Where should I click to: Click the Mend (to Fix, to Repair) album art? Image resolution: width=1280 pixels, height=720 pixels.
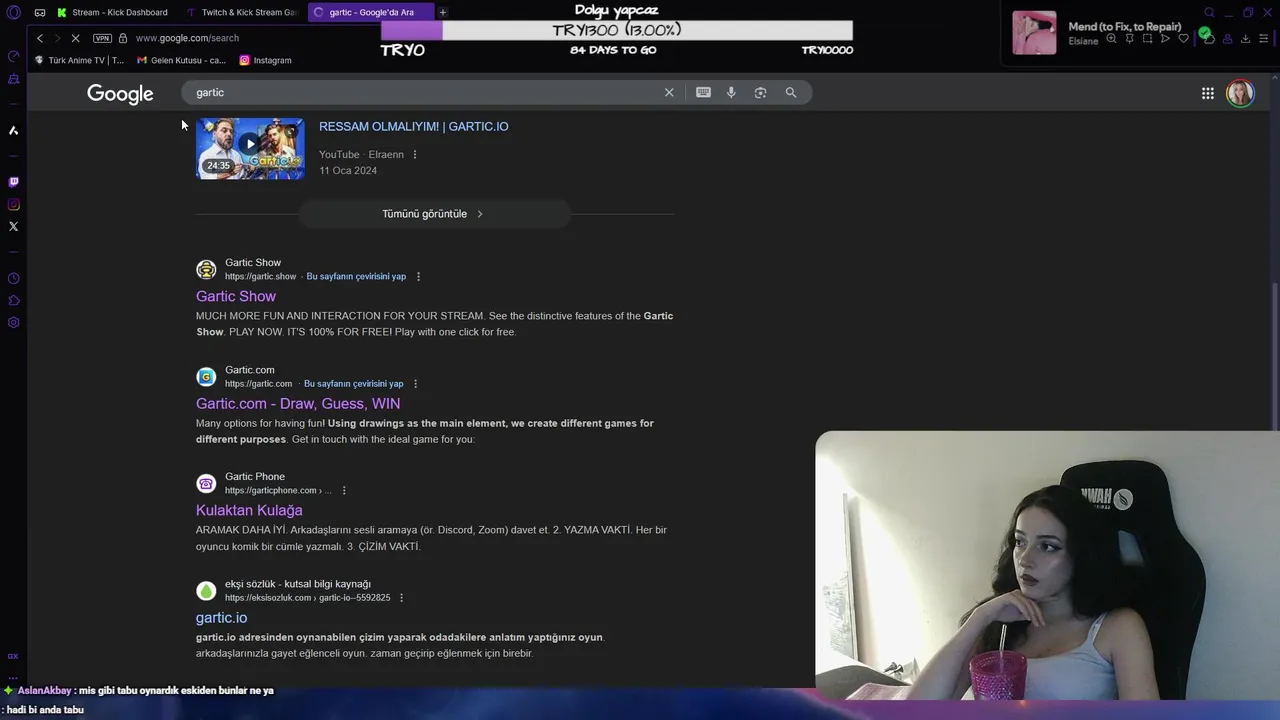(1034, 32)
